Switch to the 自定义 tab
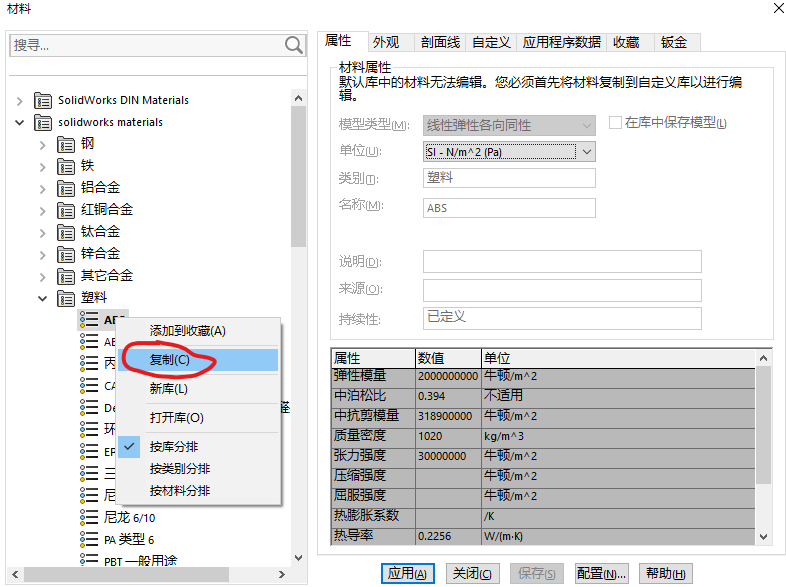786x587 pixels. coord(491,43)
